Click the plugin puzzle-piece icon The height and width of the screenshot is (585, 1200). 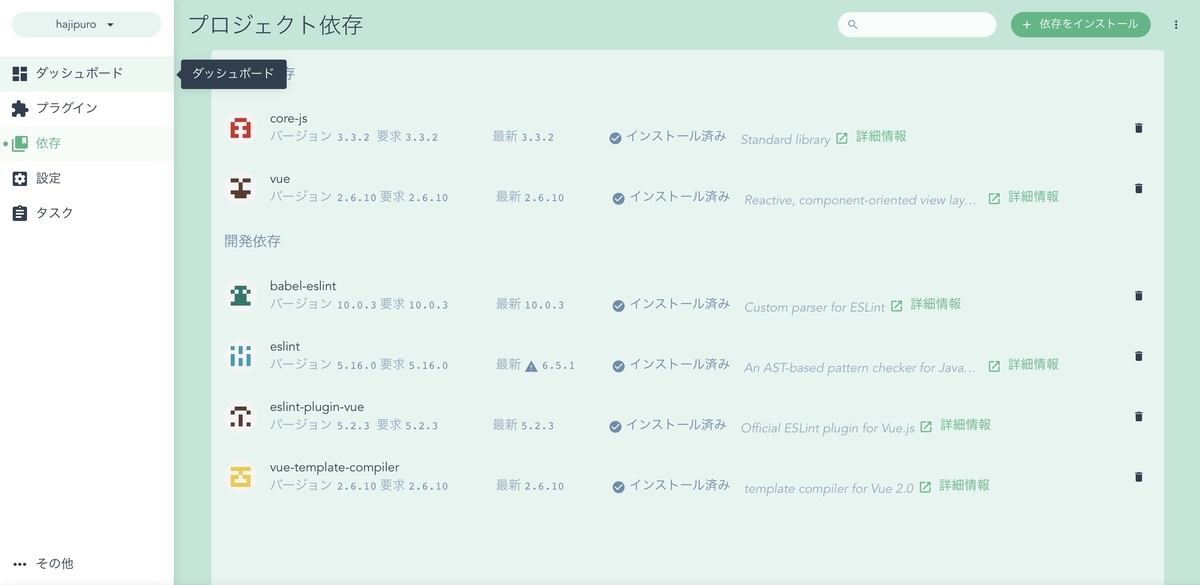coord(20,108)
